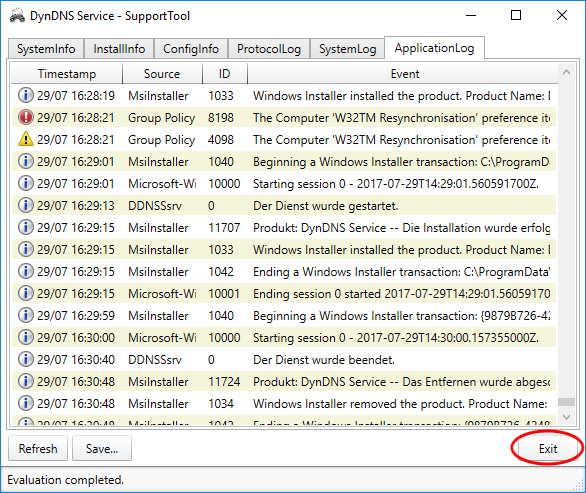Switch to the SystemLog tab
Screen dimensions: 586x493
348,49
